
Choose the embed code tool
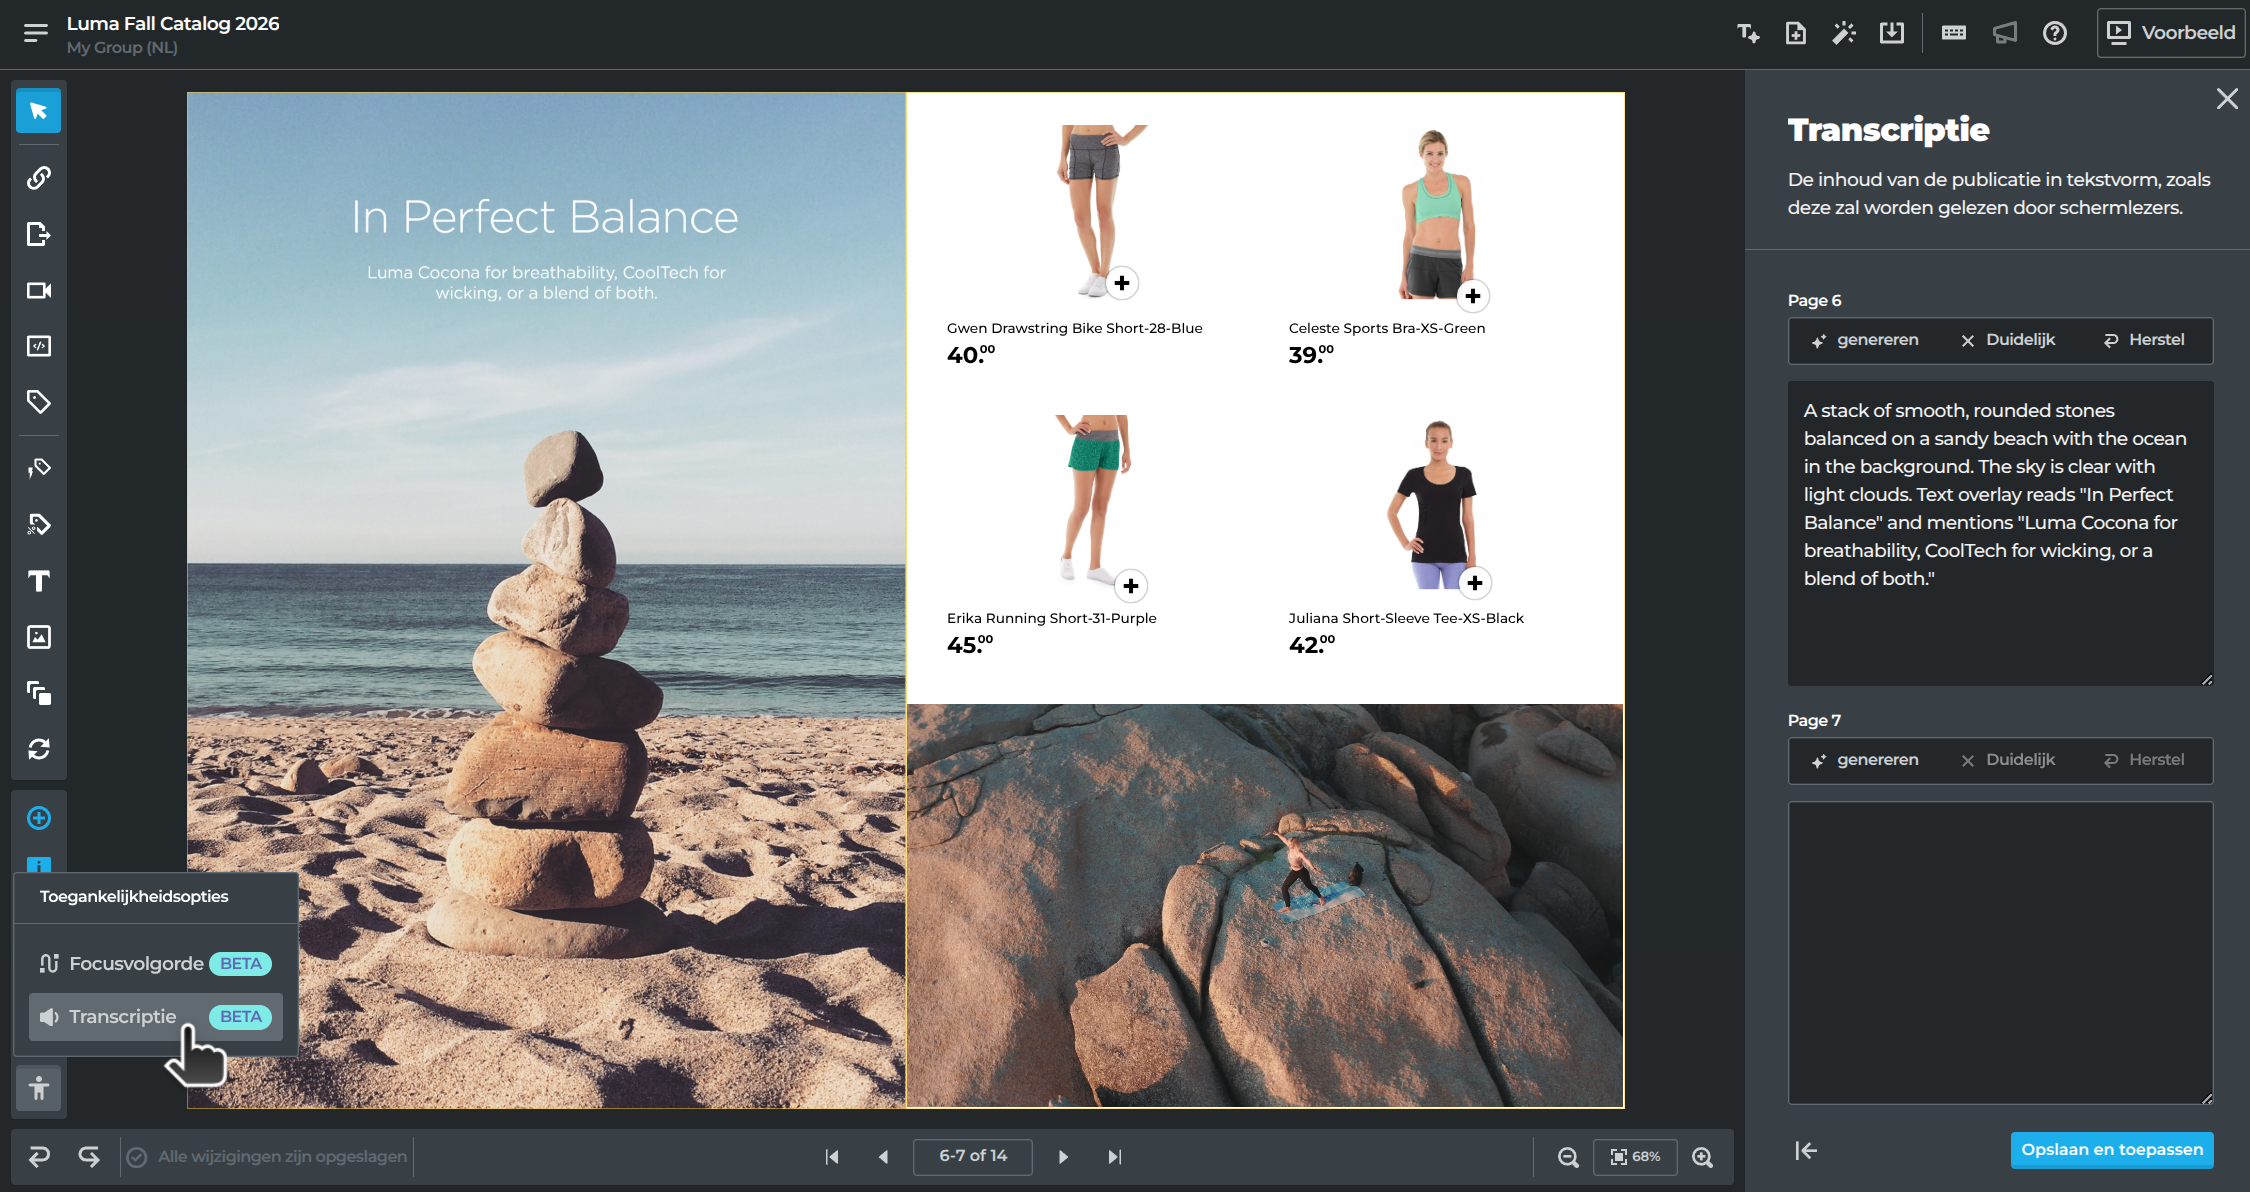38,346
